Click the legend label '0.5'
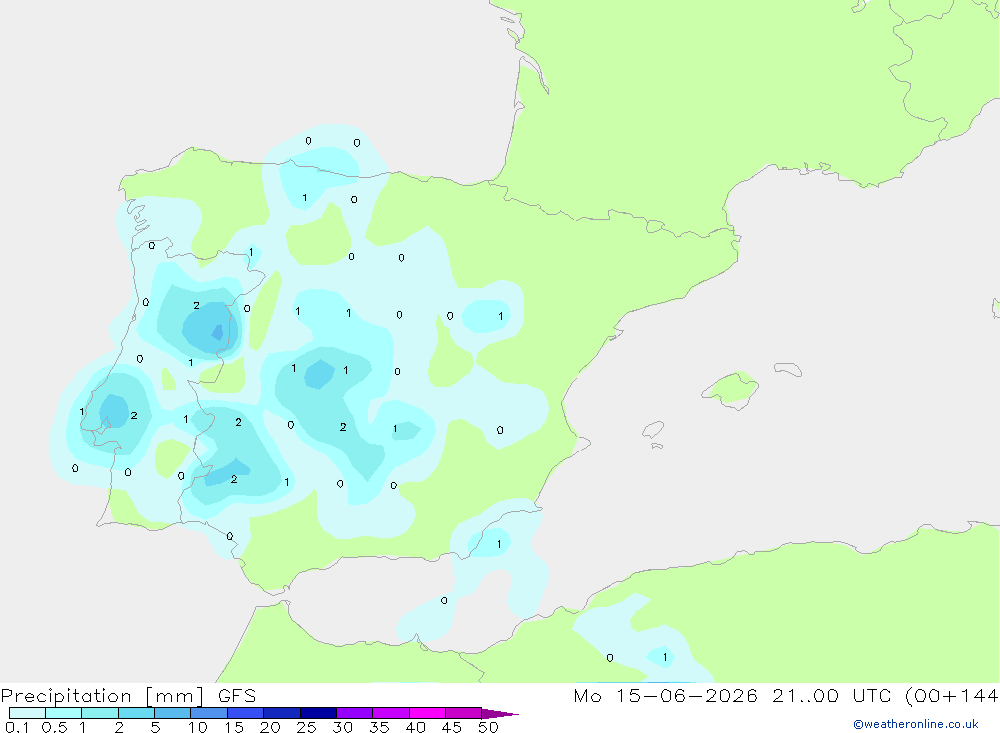The height and width of the screenshot is (733, 1000). (x=54, y=727)
